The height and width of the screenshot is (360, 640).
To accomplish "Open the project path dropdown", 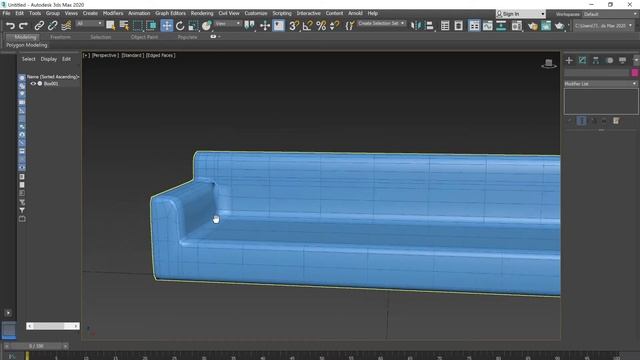I will pyautogui.click(x=603, y=26).
